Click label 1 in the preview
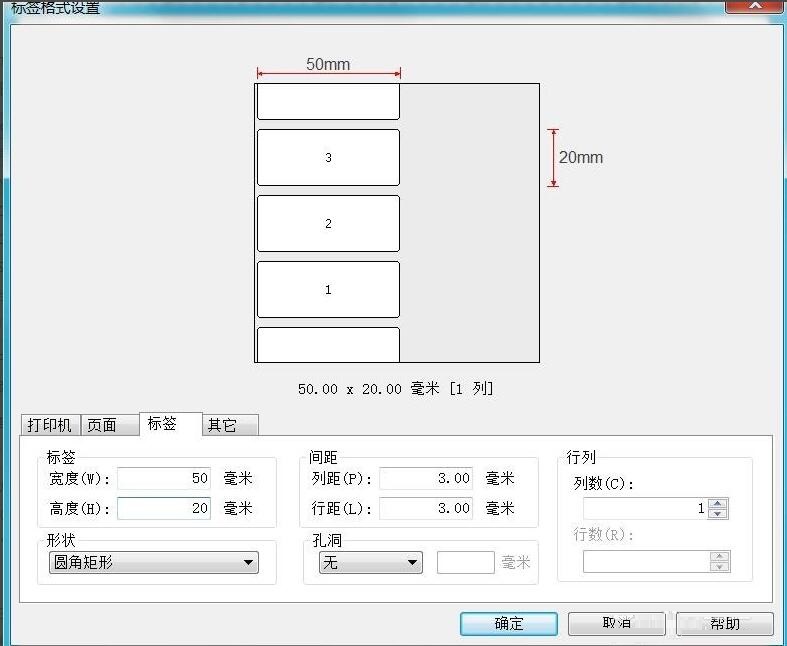Viewport: 787px width, 646px height. [x=328, y=290]
